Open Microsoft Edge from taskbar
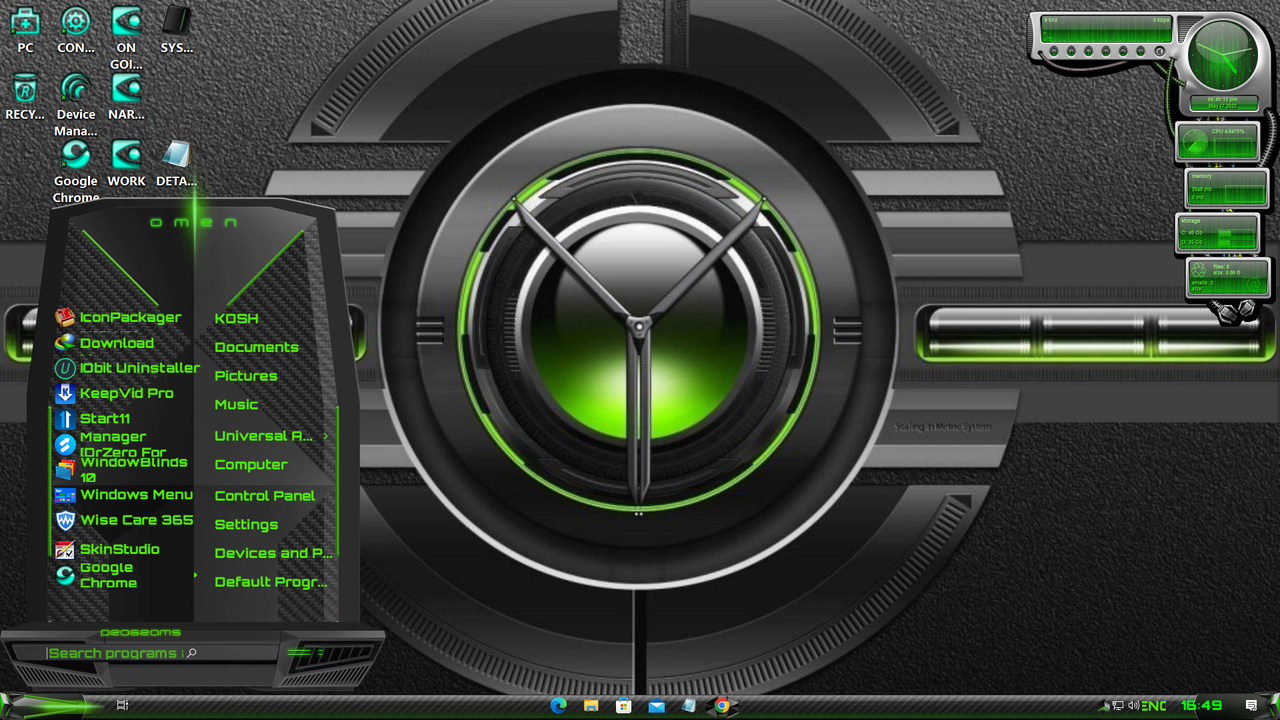The width and height of the screenshot is (1280, 720). (x=558, y=706)
